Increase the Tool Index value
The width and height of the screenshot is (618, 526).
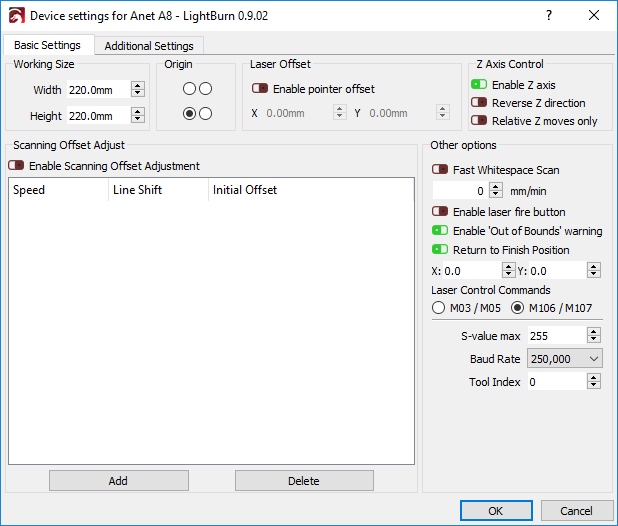tap(594, 377)
